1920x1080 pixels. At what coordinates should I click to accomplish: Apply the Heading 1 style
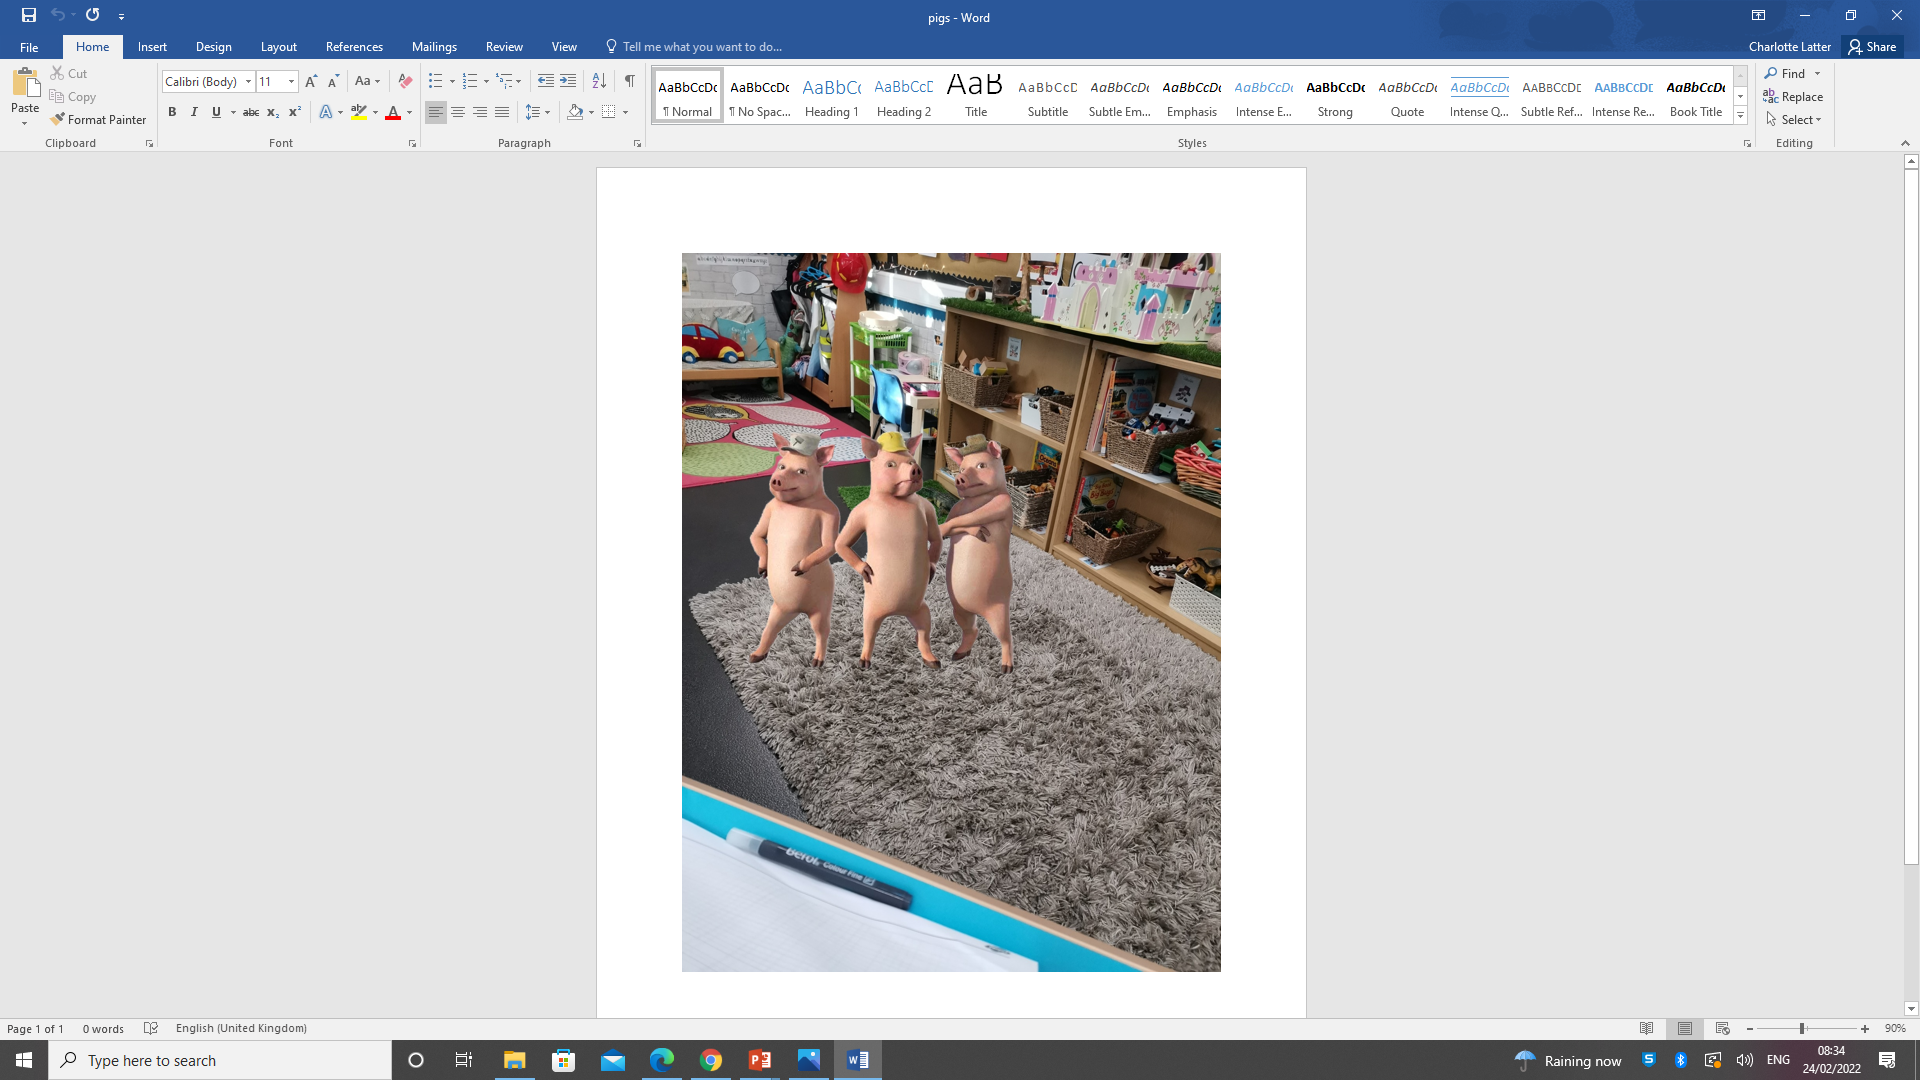pos(831,97)
